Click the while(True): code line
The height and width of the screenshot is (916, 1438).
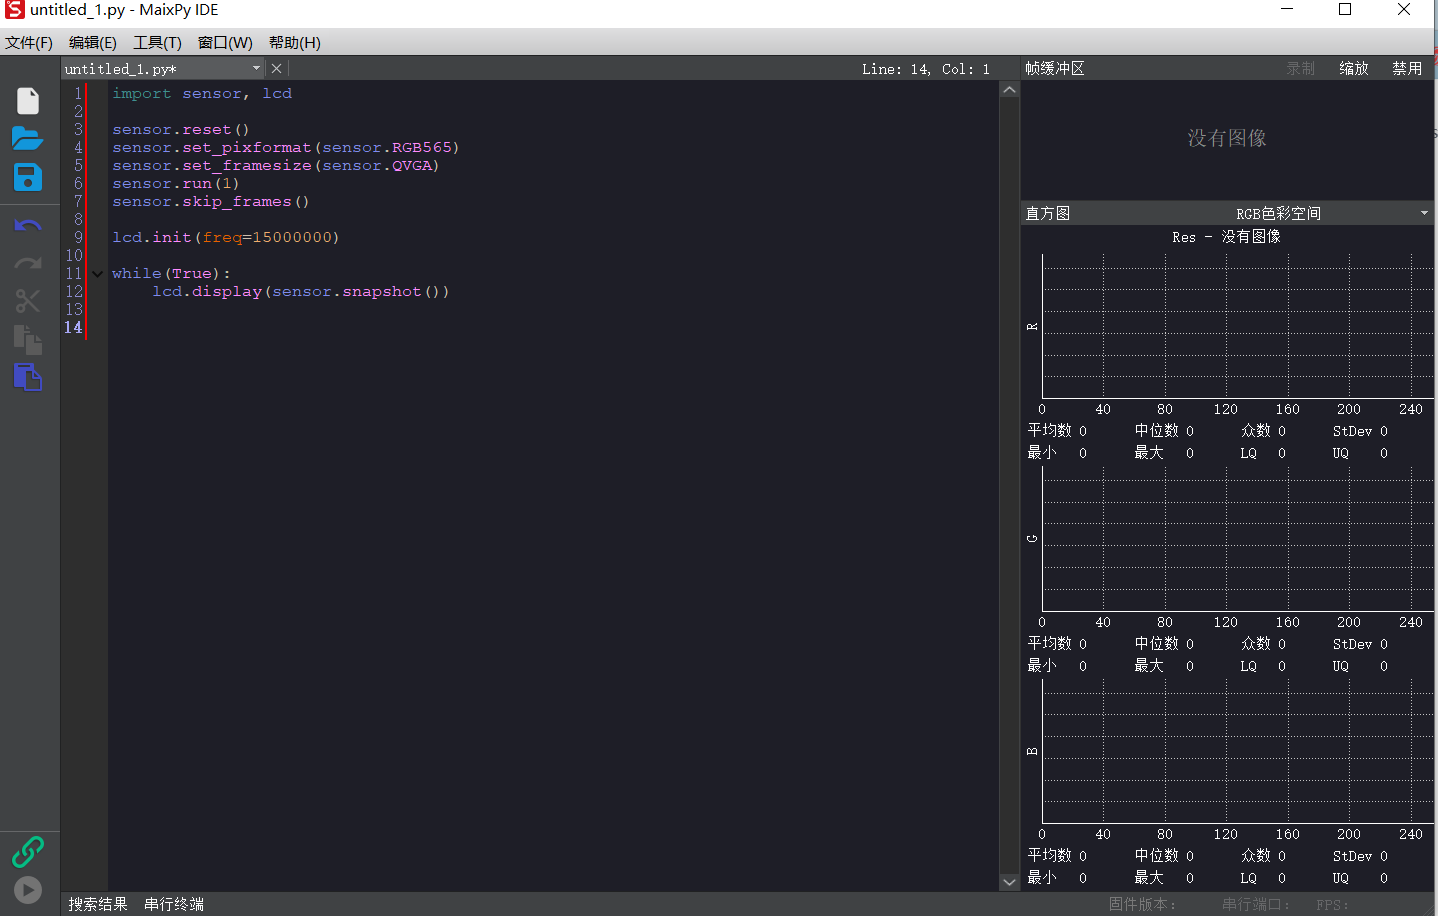click(x=171, y=274)
